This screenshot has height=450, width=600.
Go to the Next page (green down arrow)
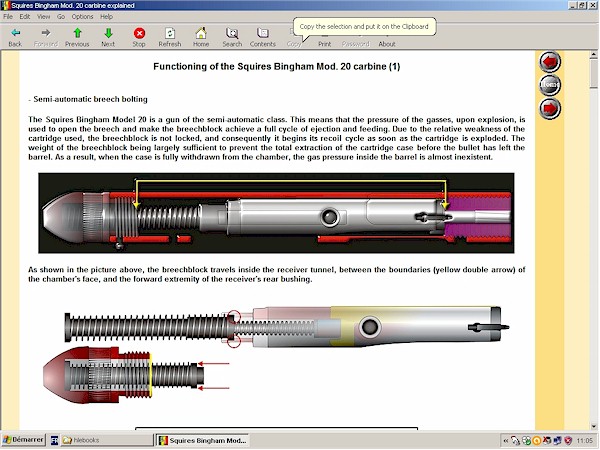(x=108, y=37)
